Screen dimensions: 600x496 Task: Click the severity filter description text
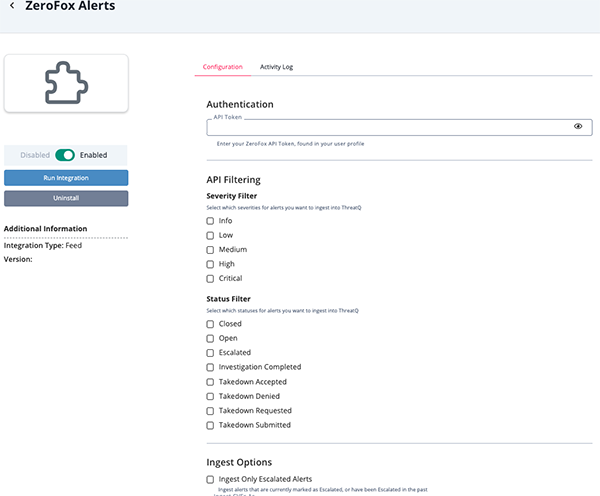pyautogui.click(x=284, y=208)
